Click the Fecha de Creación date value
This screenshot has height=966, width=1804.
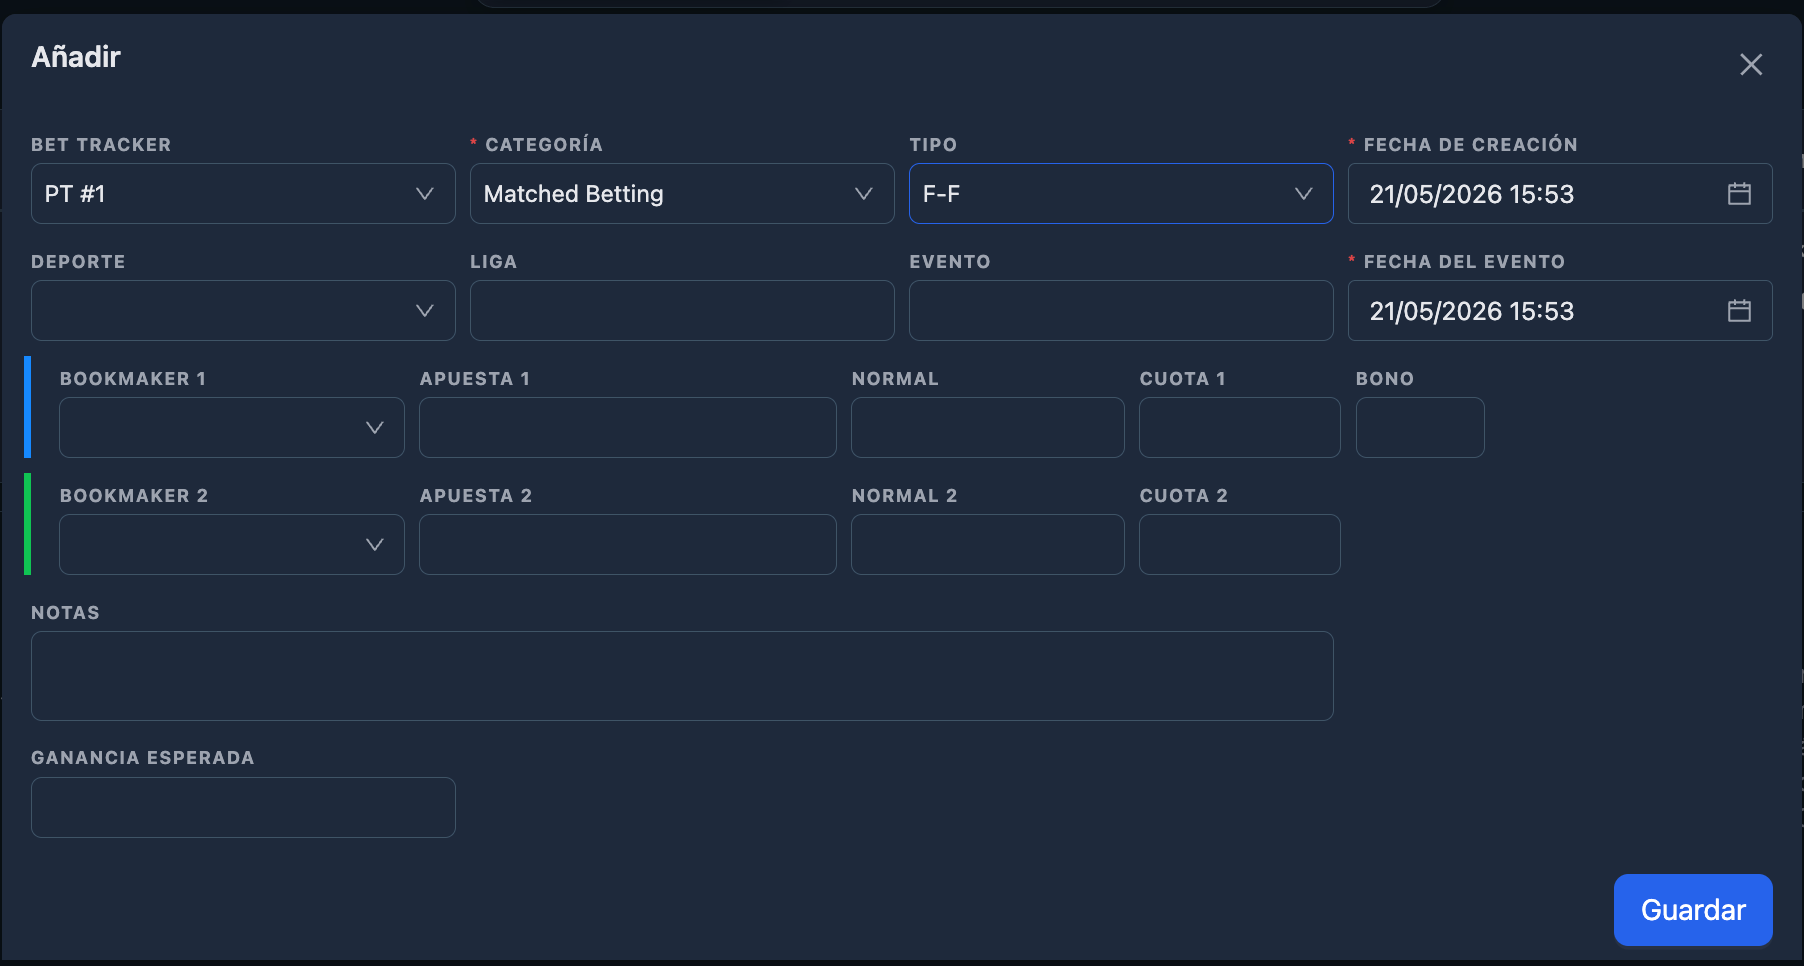point(1471,194)
